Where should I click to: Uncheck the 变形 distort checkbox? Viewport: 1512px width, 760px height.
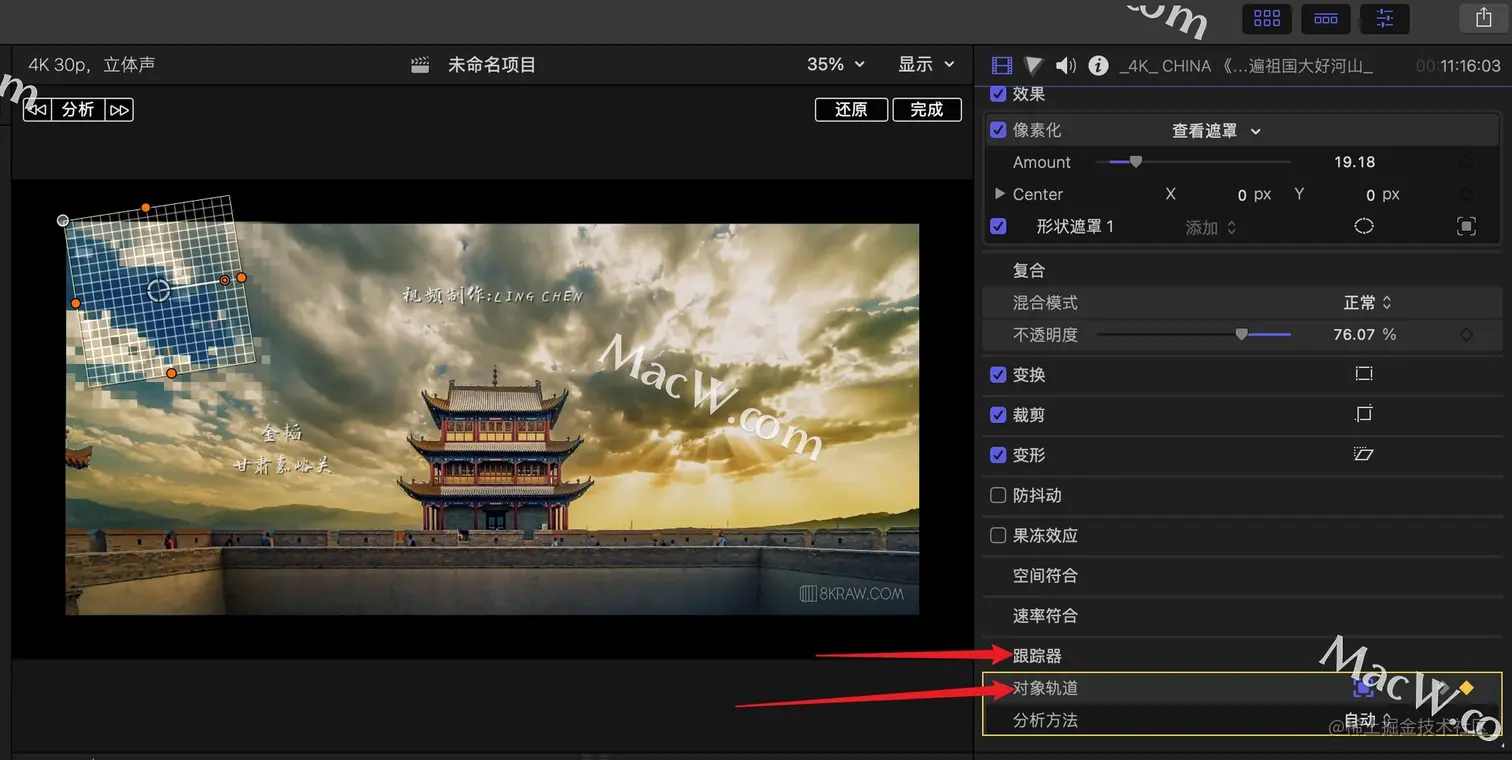[x=998, y=454]
